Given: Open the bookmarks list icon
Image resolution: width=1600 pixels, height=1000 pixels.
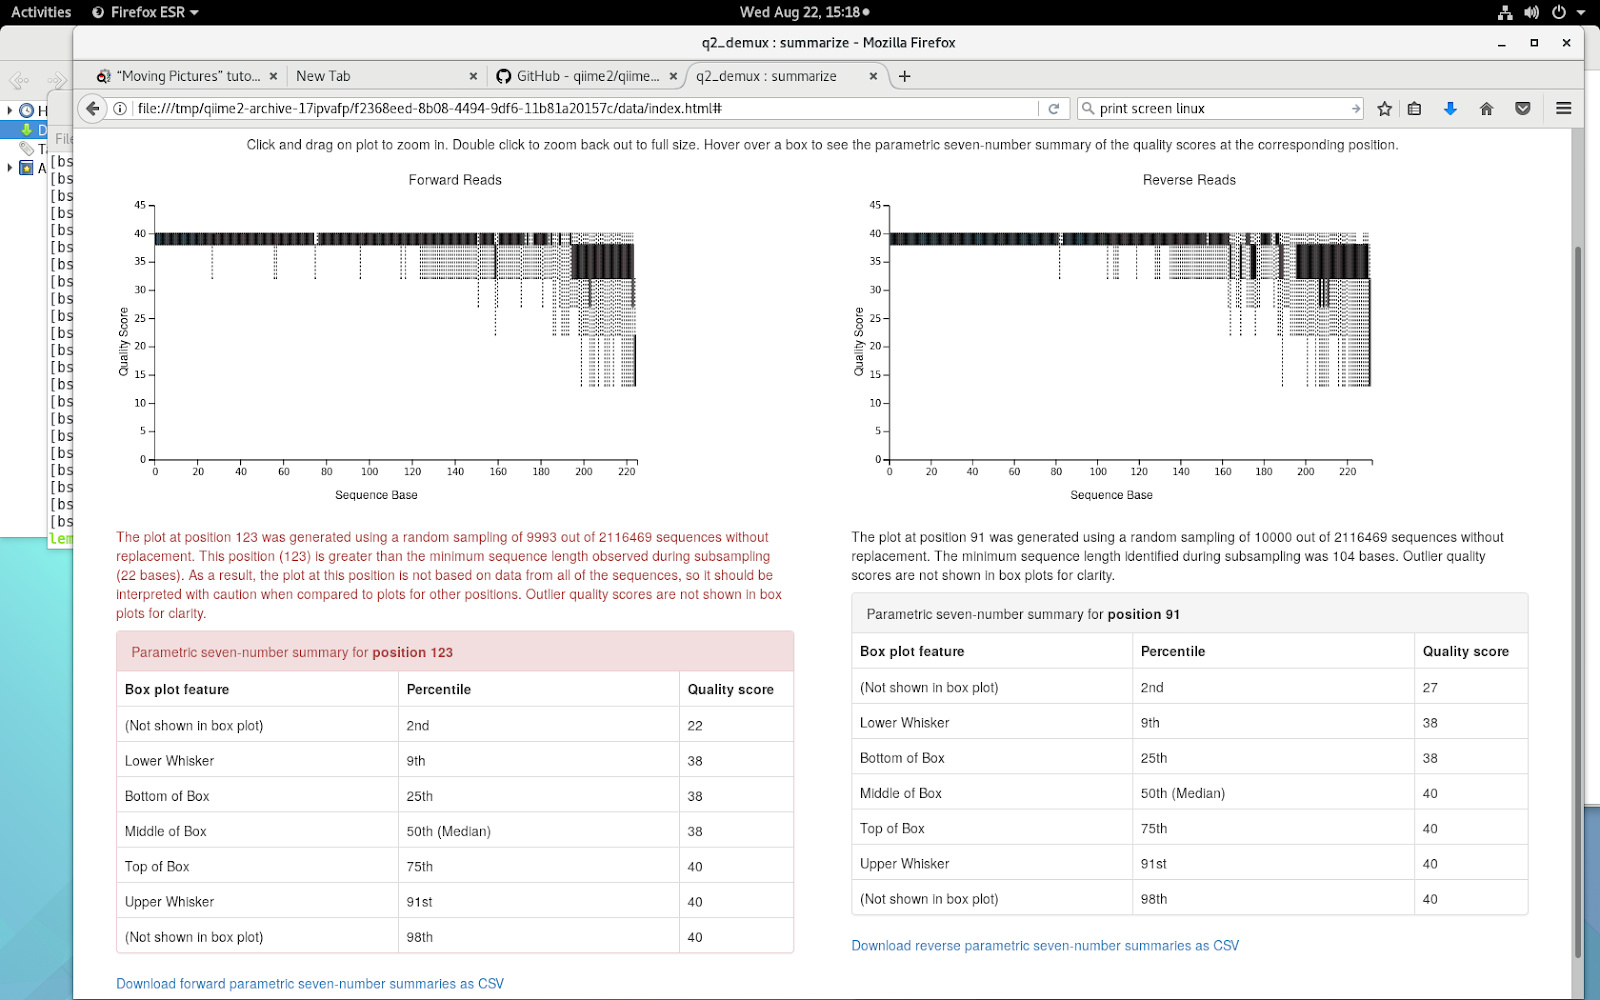Looking at the screenshot, I should [1414, 108].
